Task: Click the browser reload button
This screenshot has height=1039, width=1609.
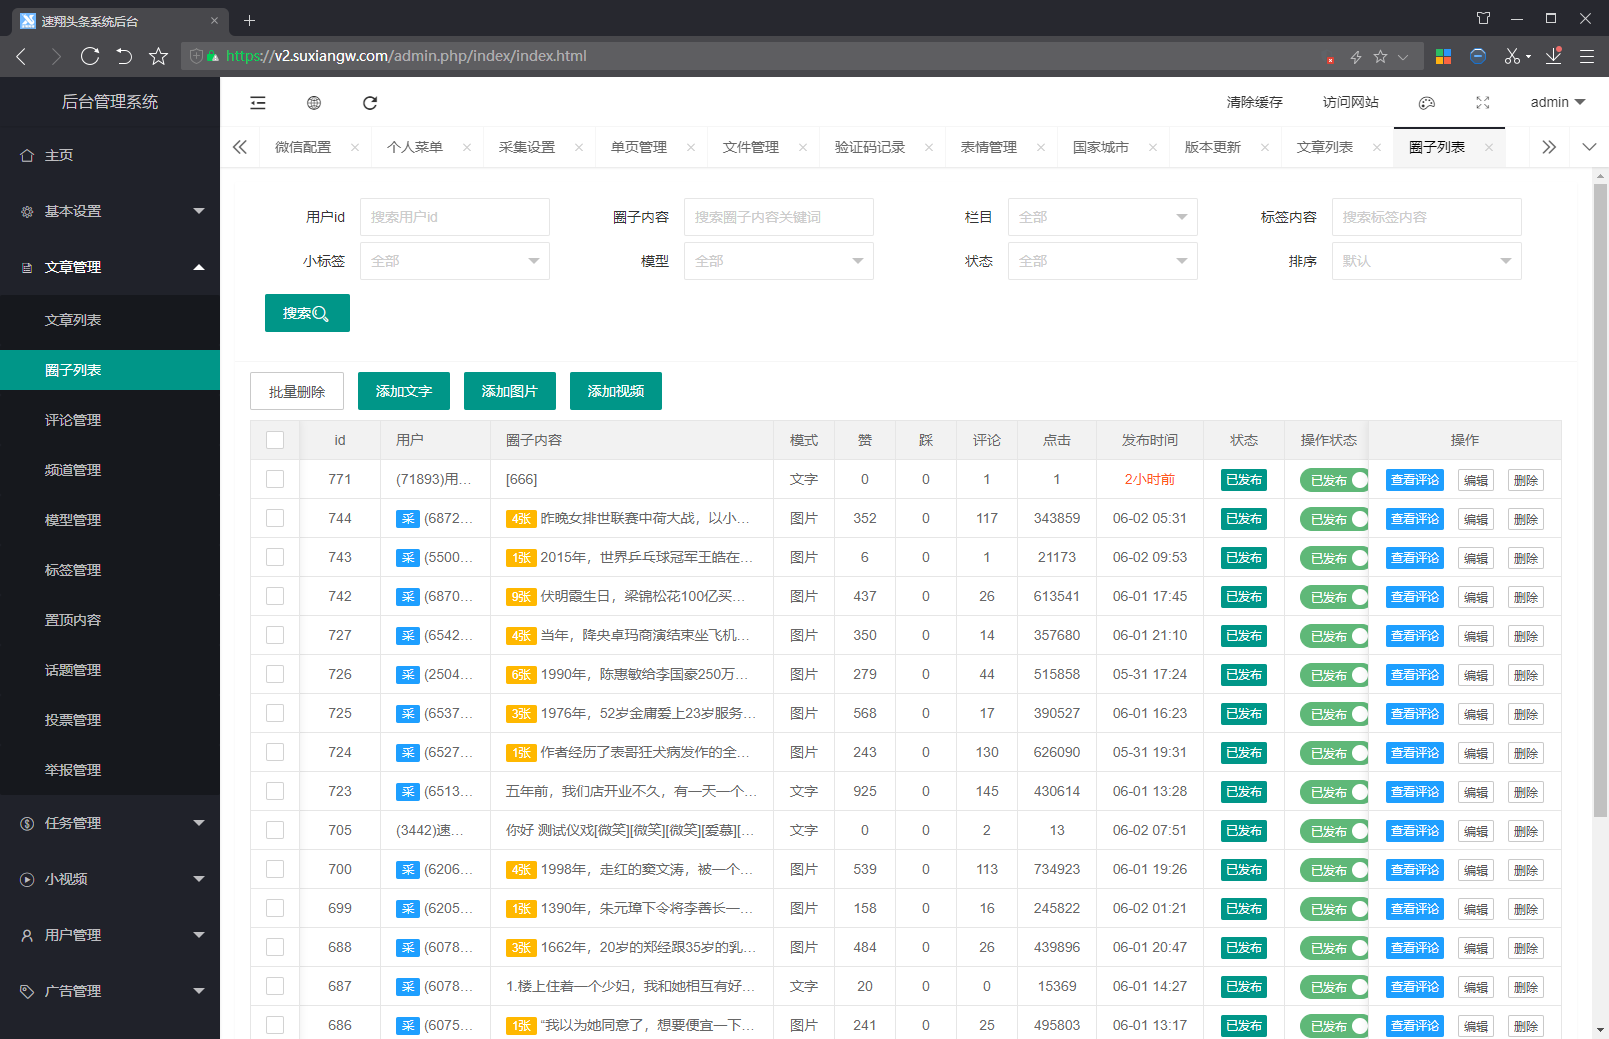Action: 90,56
